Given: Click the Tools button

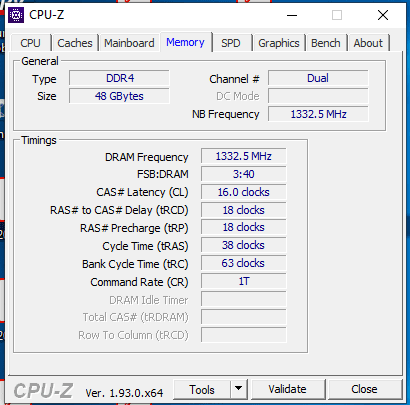Looking at the screenshot, I should [202, 389].
